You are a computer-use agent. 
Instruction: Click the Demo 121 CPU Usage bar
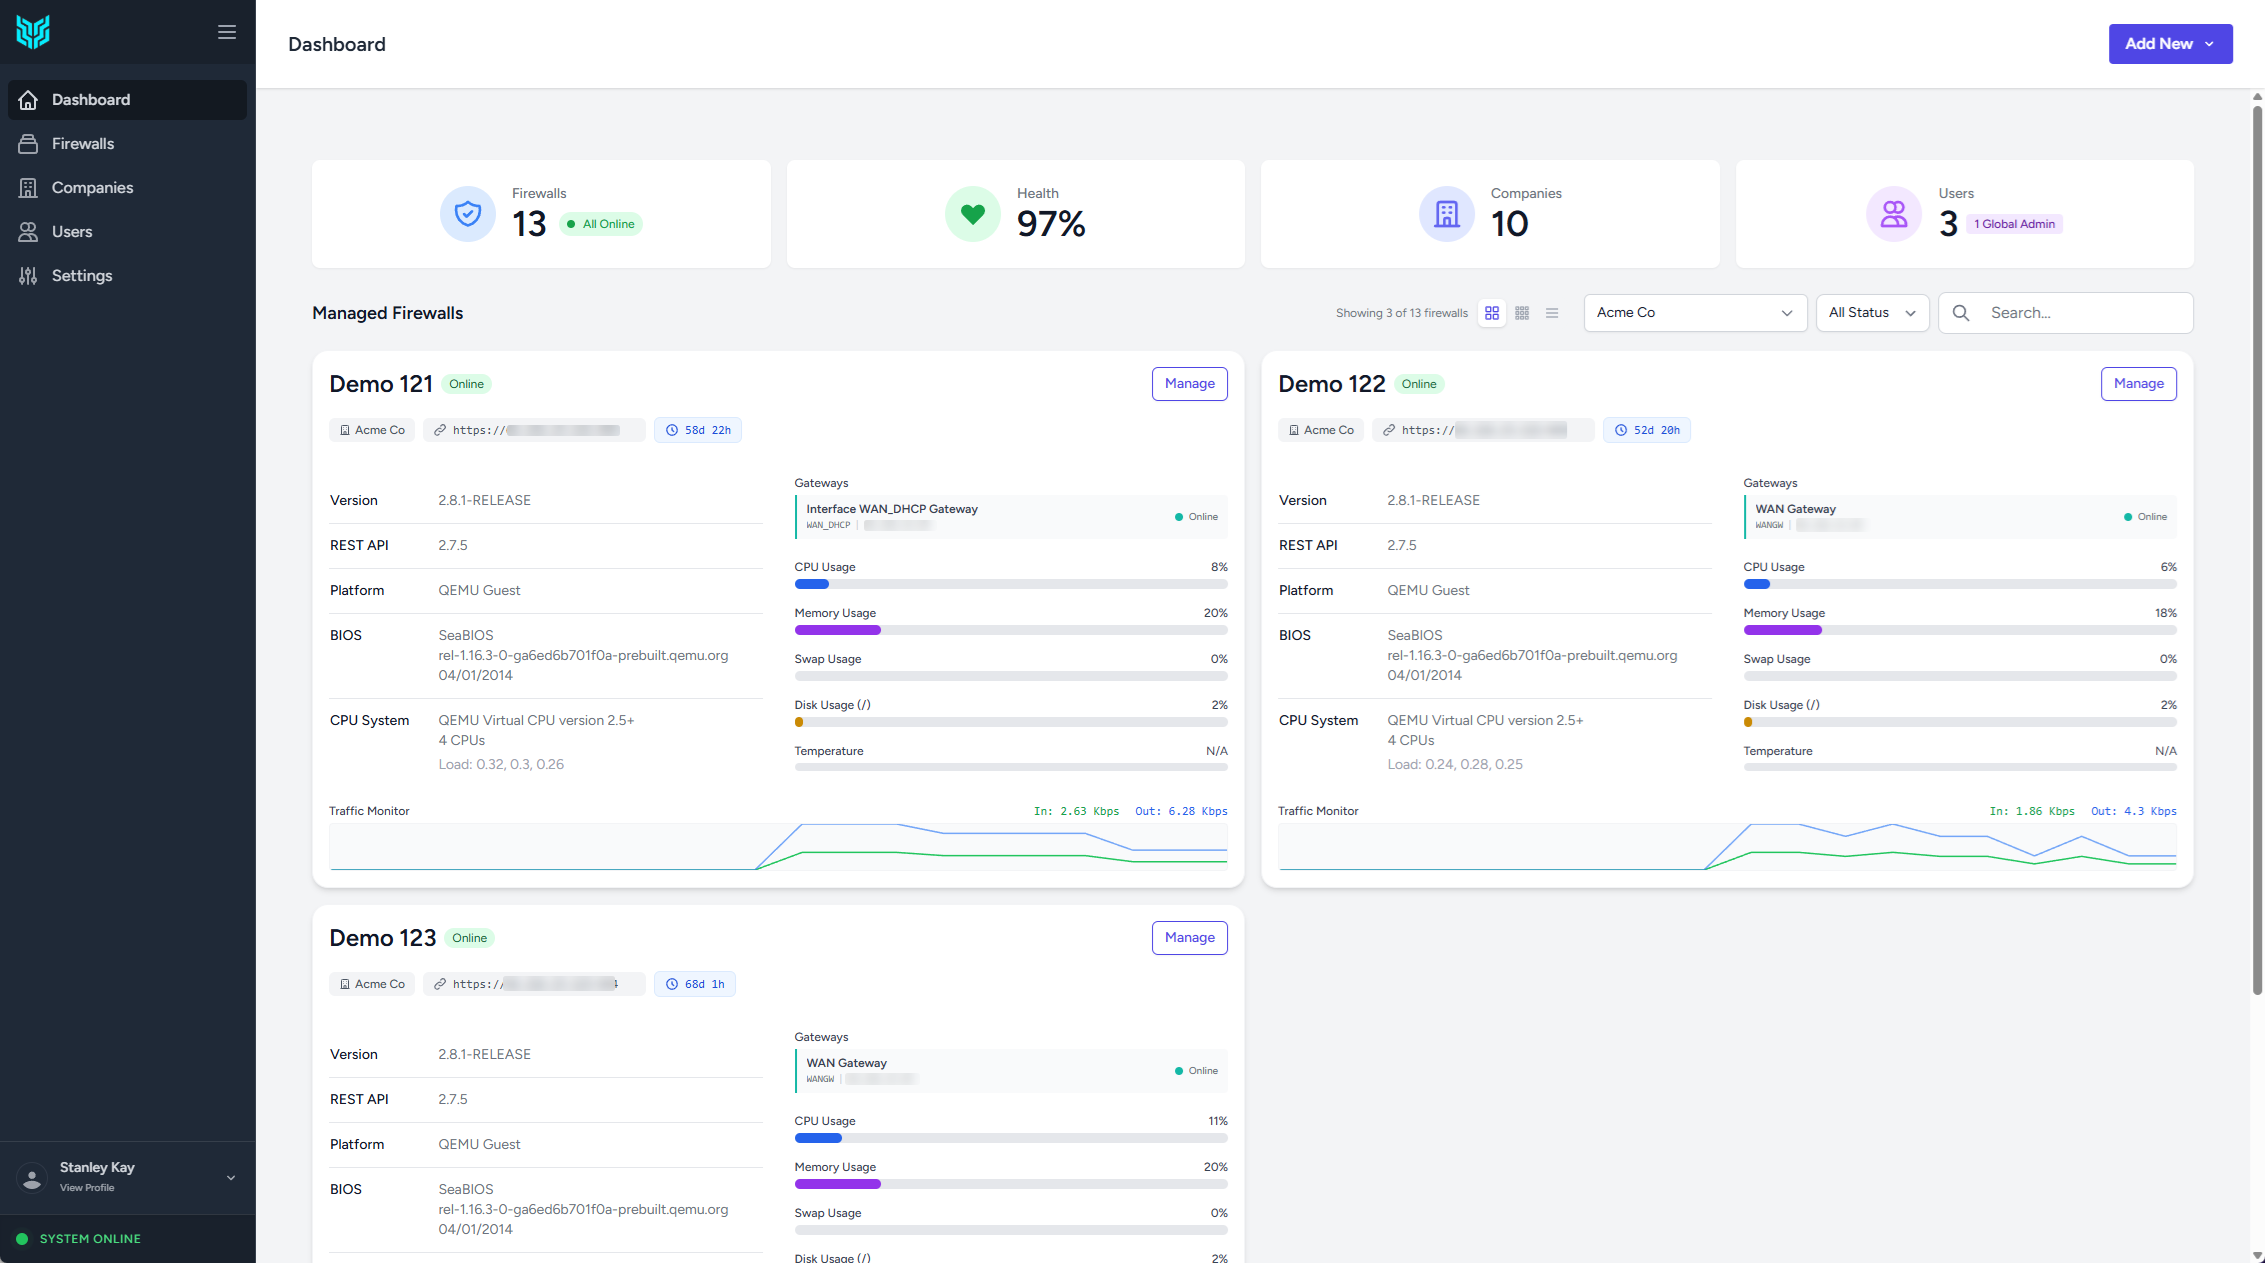coord(1011,584)
